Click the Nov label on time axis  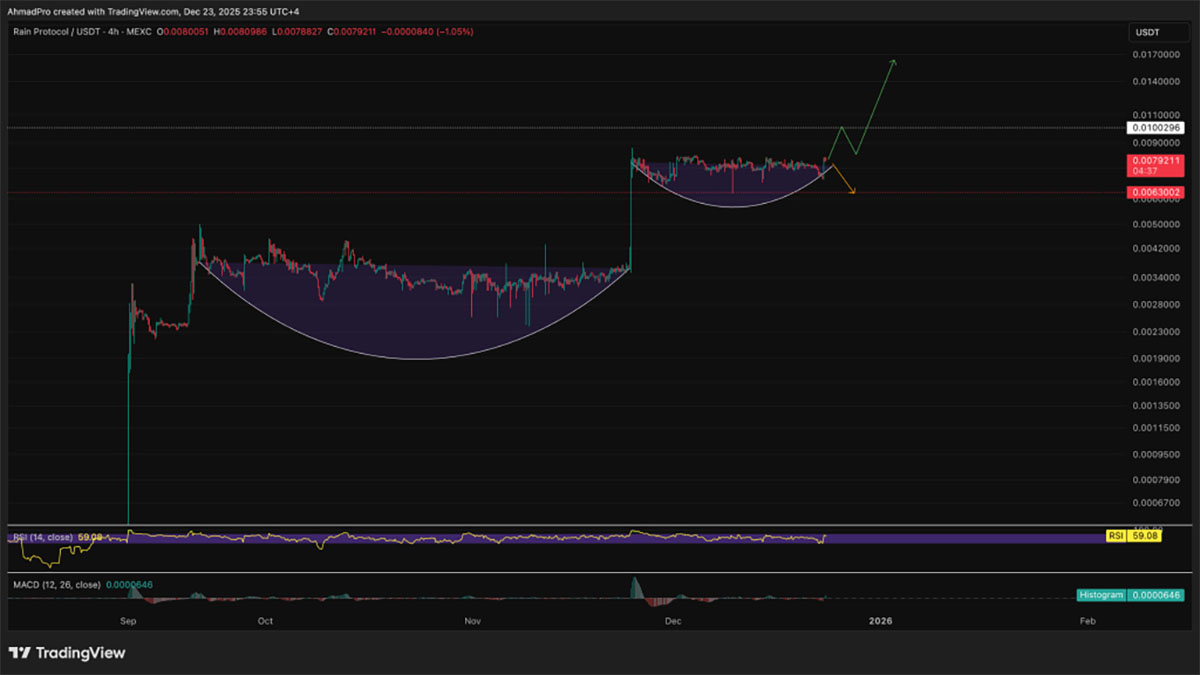[474, 621]
